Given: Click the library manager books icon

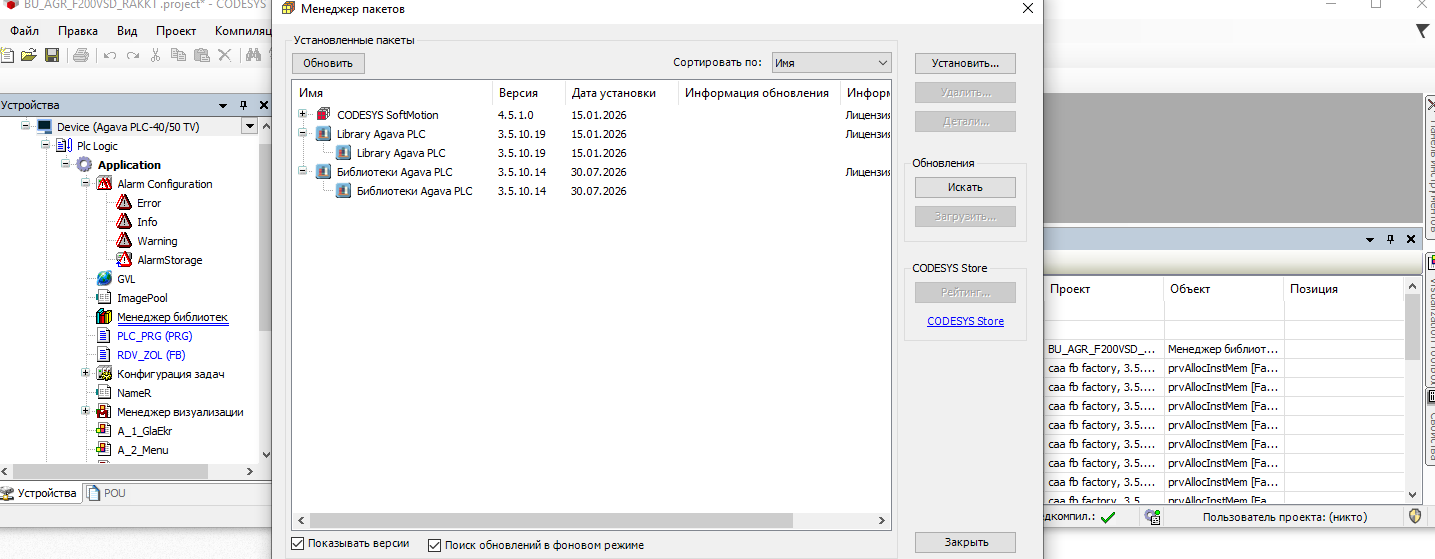Looking at the screenshot, I should (x=104, y=317).
